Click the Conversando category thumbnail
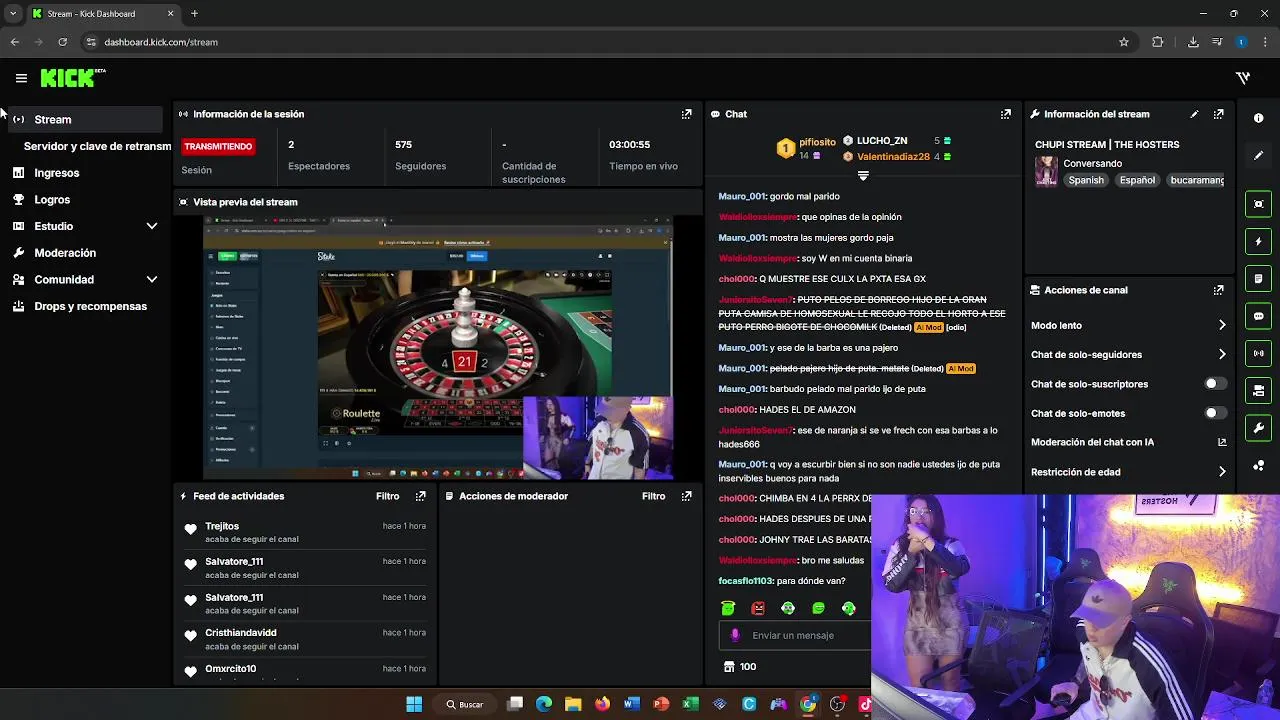Screen dimensions: 1280x720 pos(1046,171)
